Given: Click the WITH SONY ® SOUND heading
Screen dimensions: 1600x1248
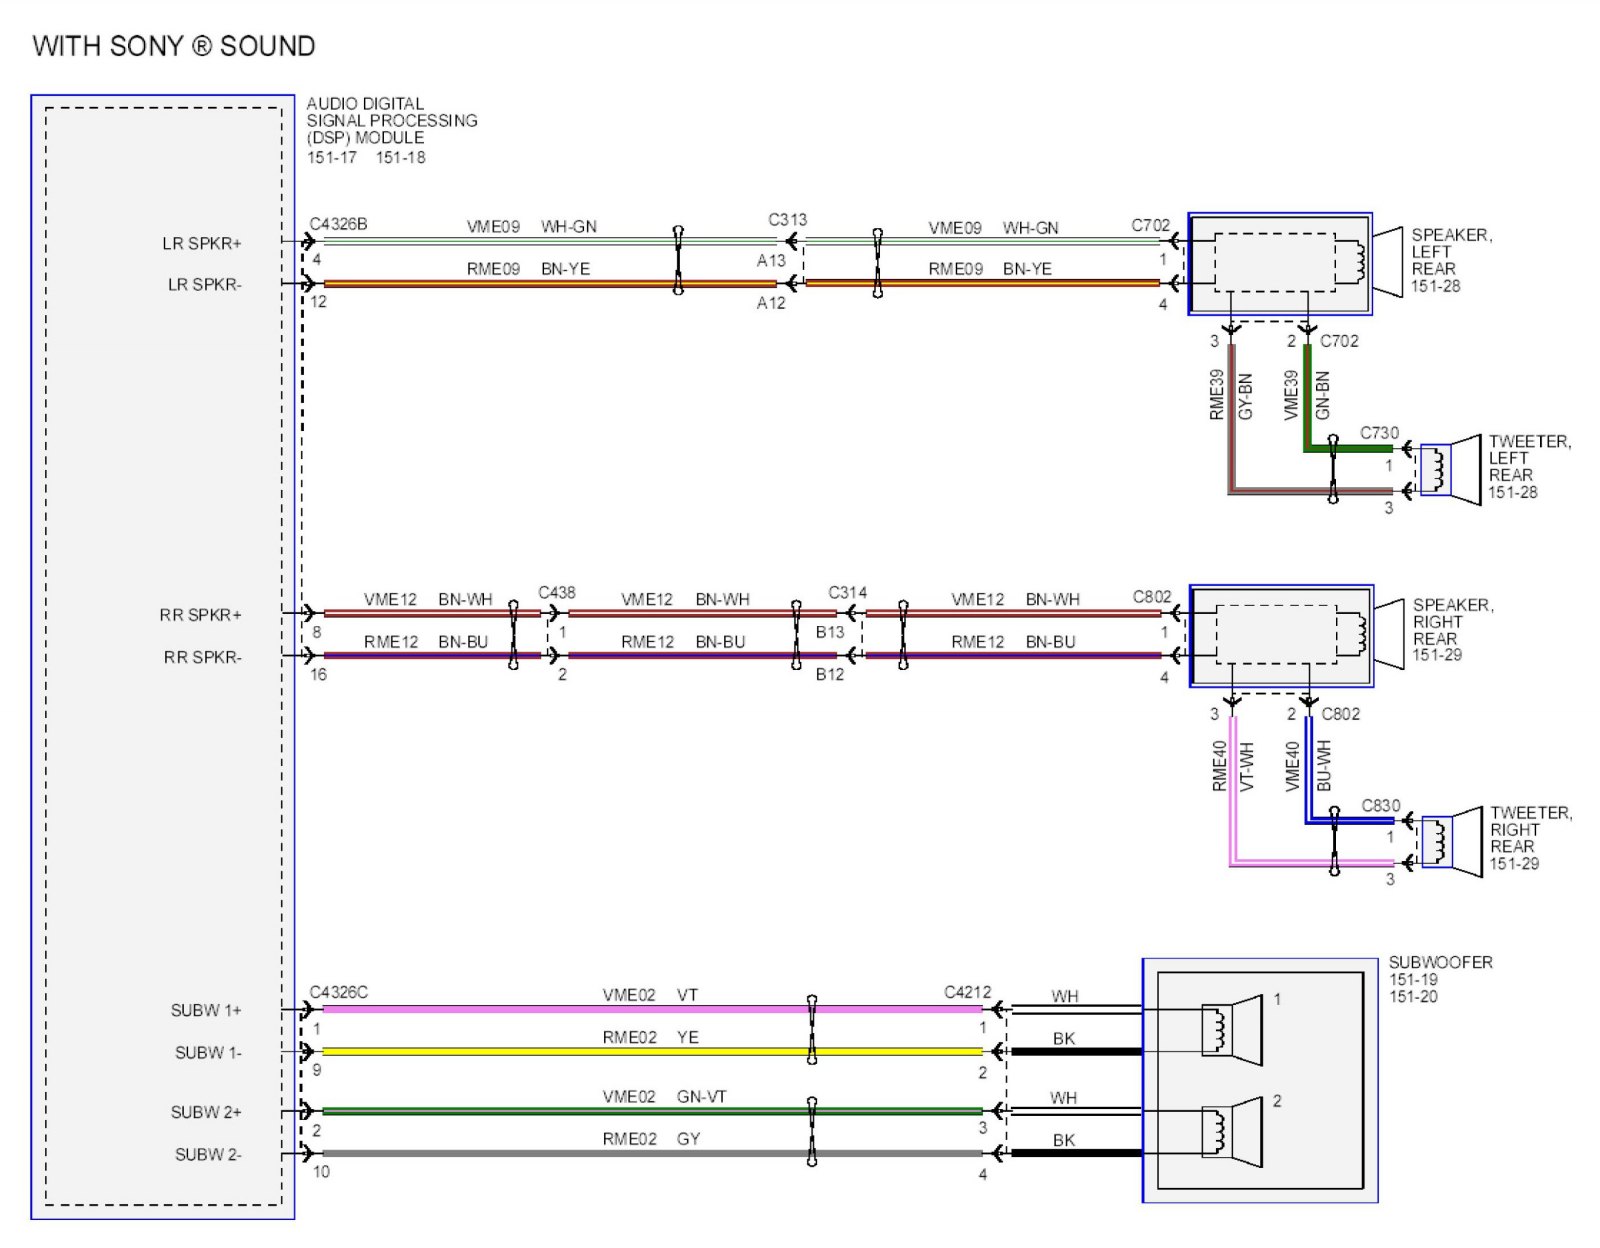Looking at the screenshot, I should tap(174, 46).
